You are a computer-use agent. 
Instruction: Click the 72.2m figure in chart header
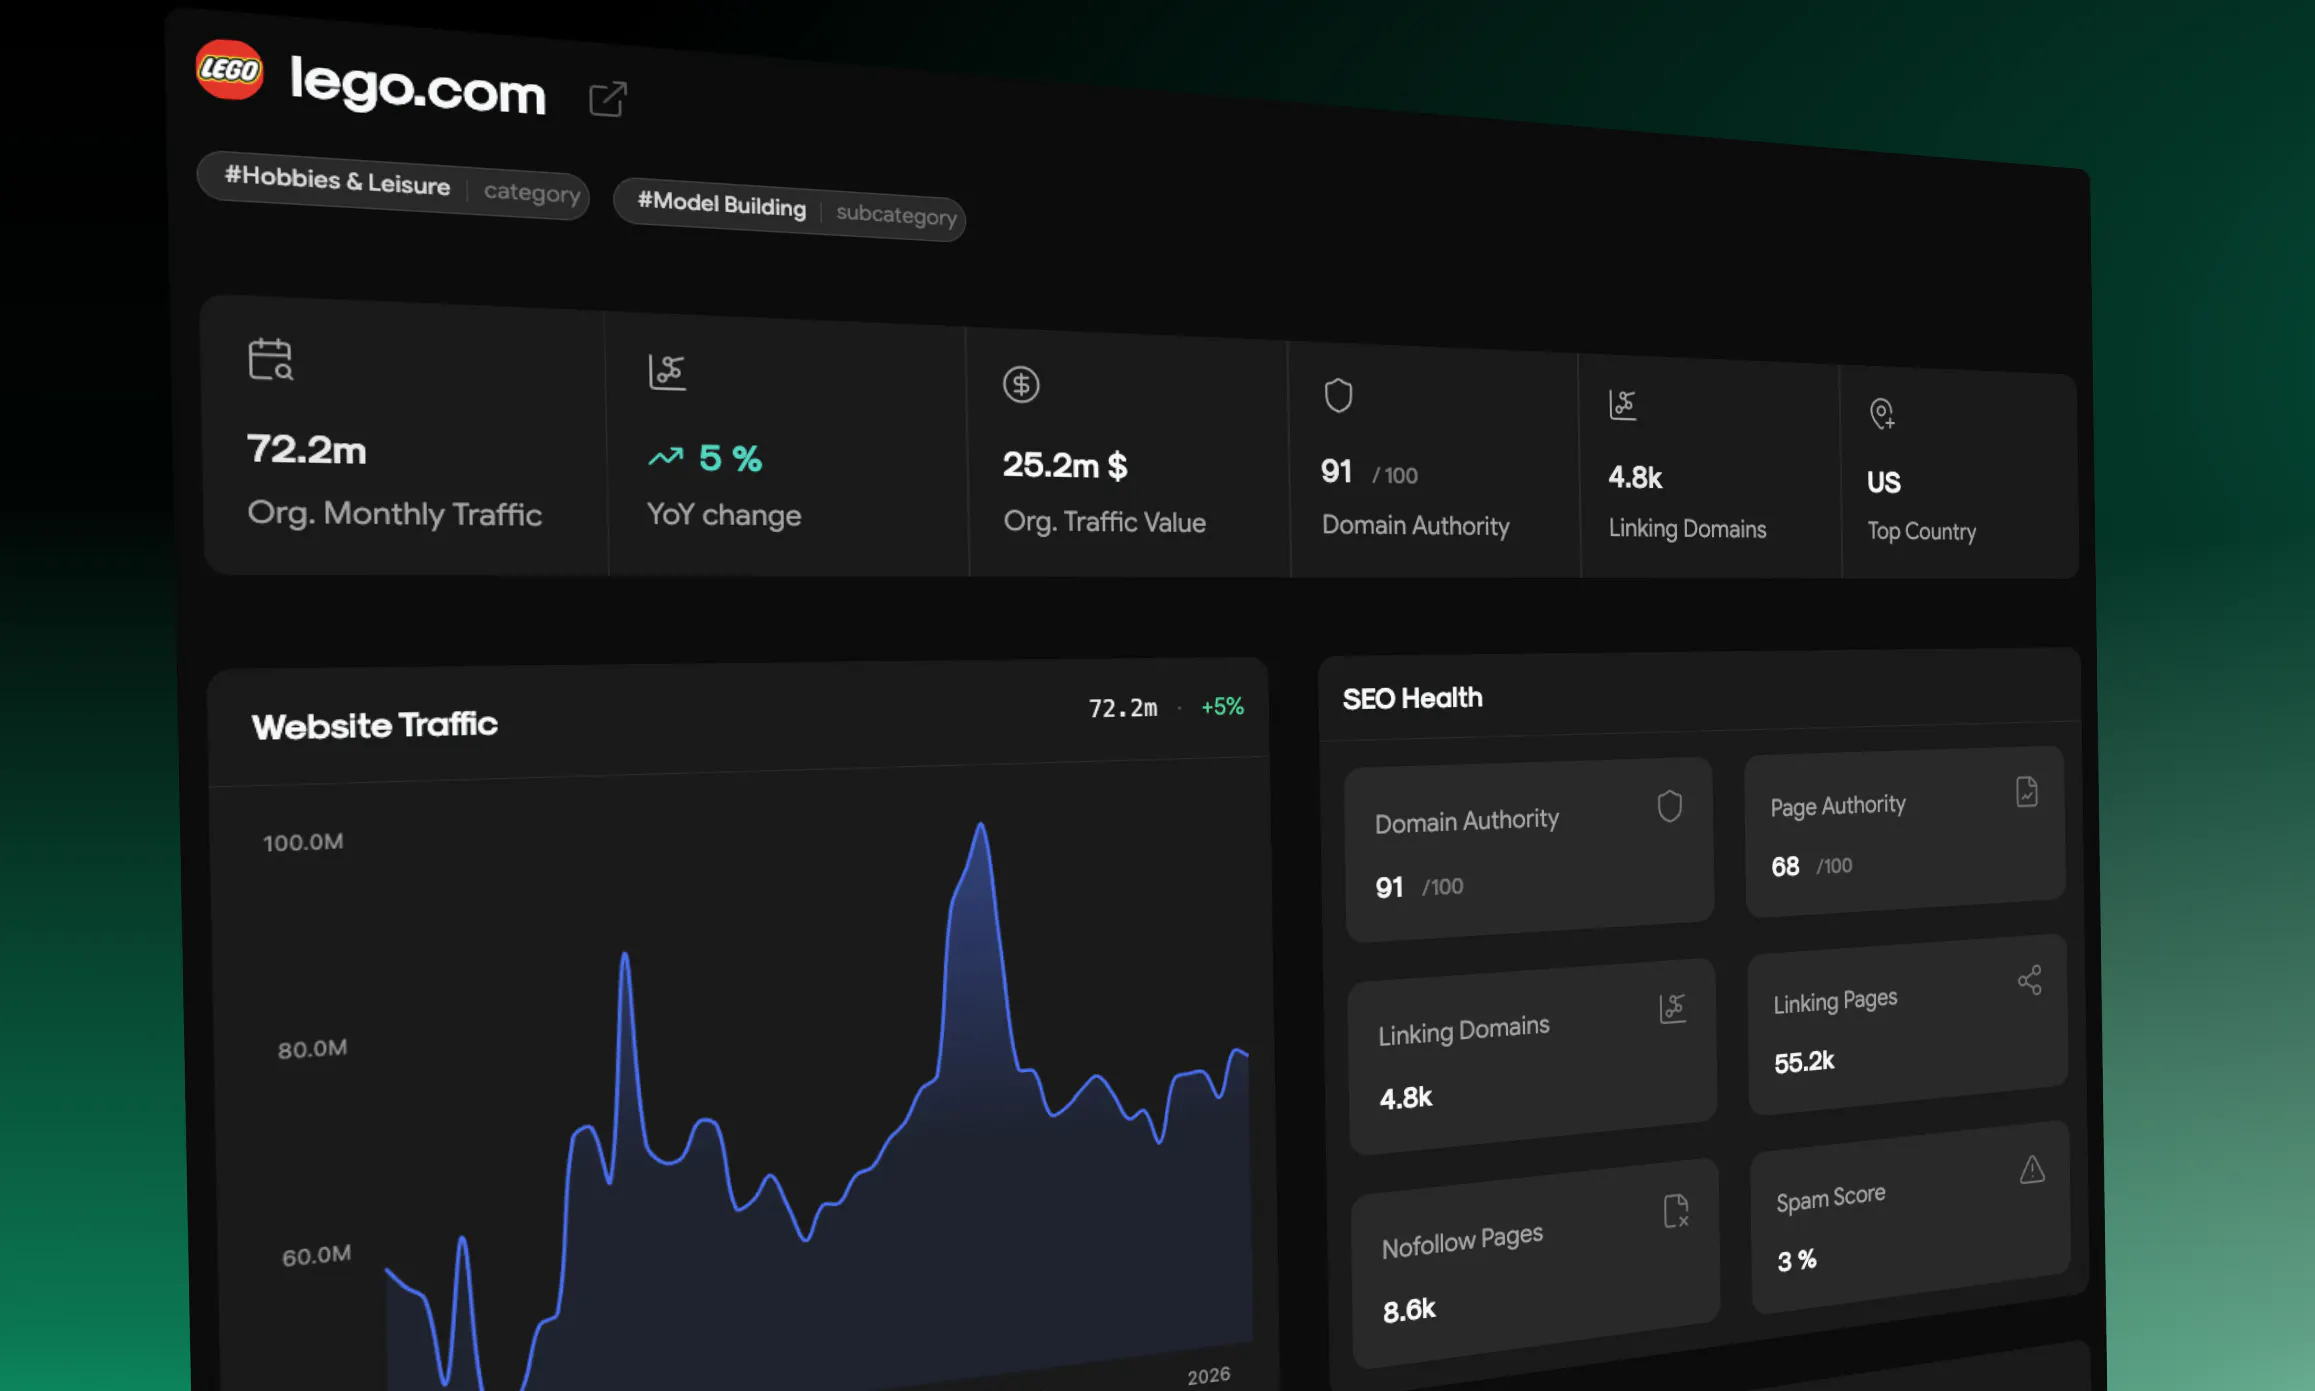point(1123,708)
